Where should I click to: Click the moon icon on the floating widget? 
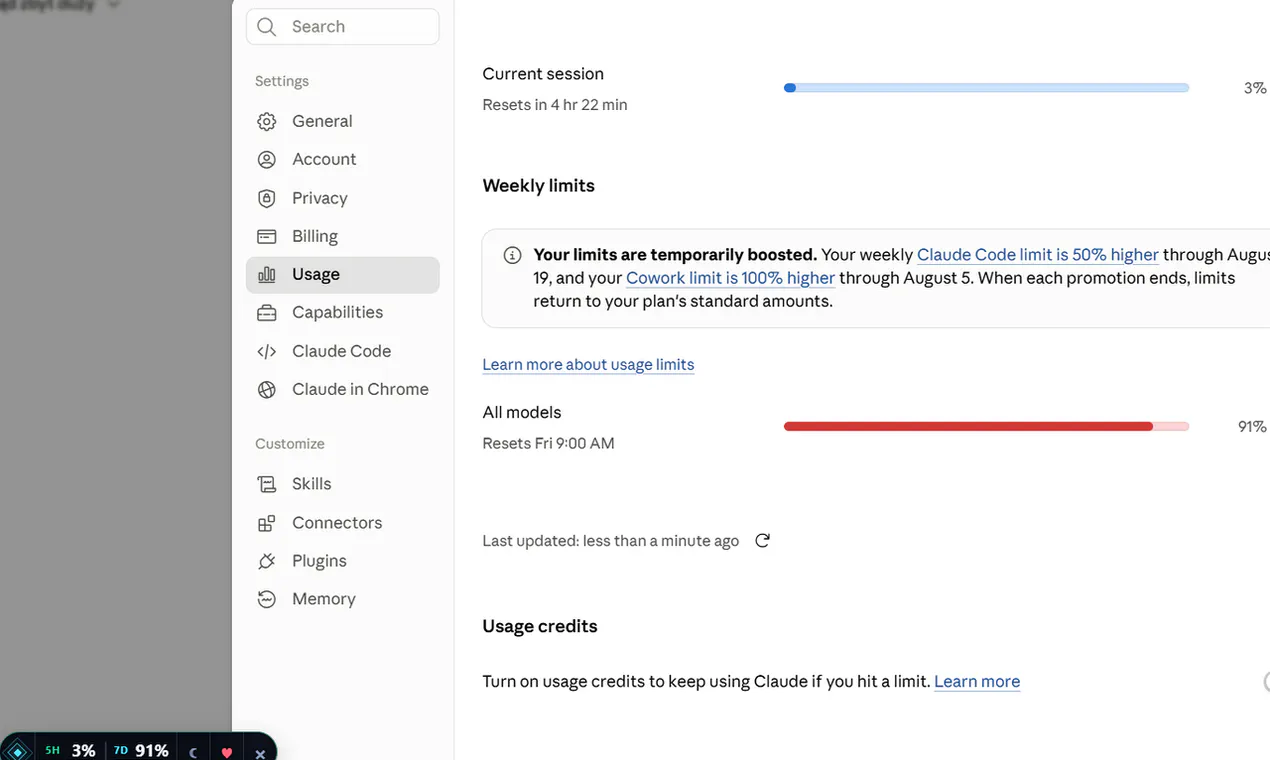(x=194, y=752)
